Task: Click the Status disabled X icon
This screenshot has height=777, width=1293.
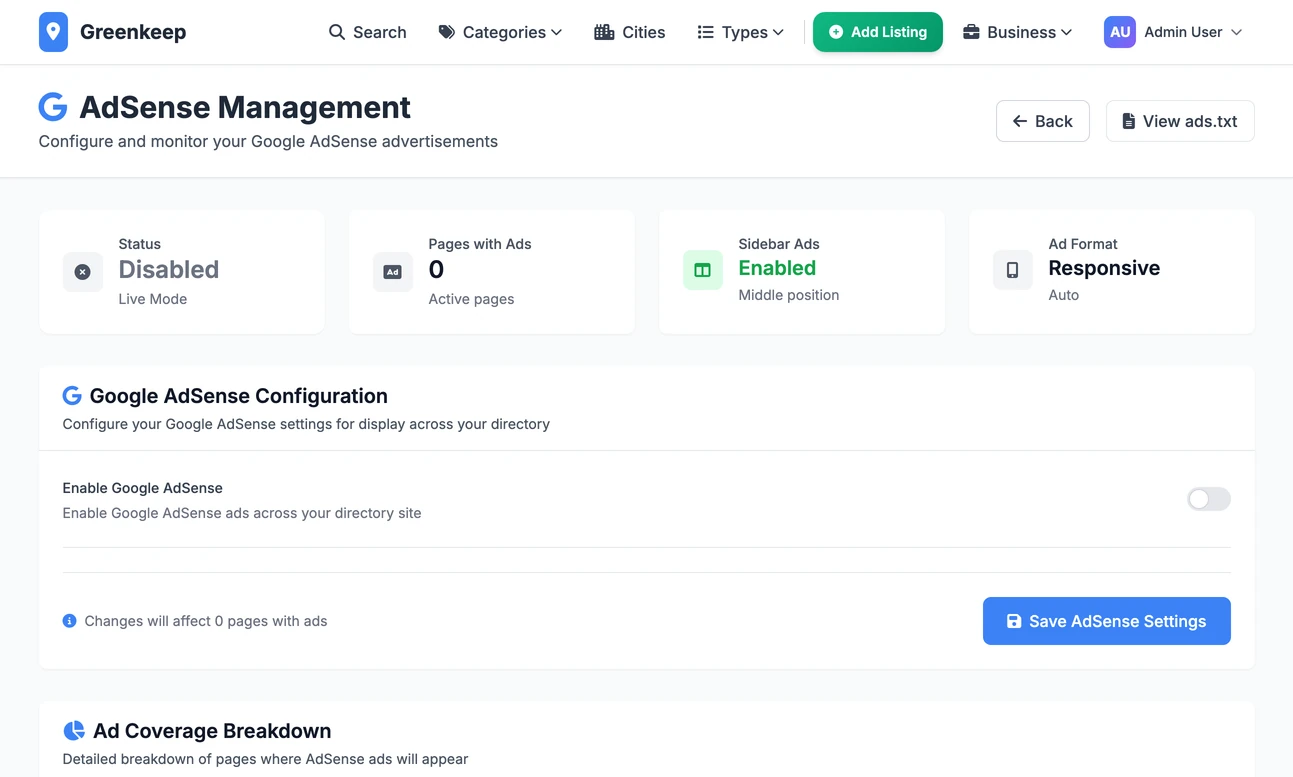Action: 83,272
